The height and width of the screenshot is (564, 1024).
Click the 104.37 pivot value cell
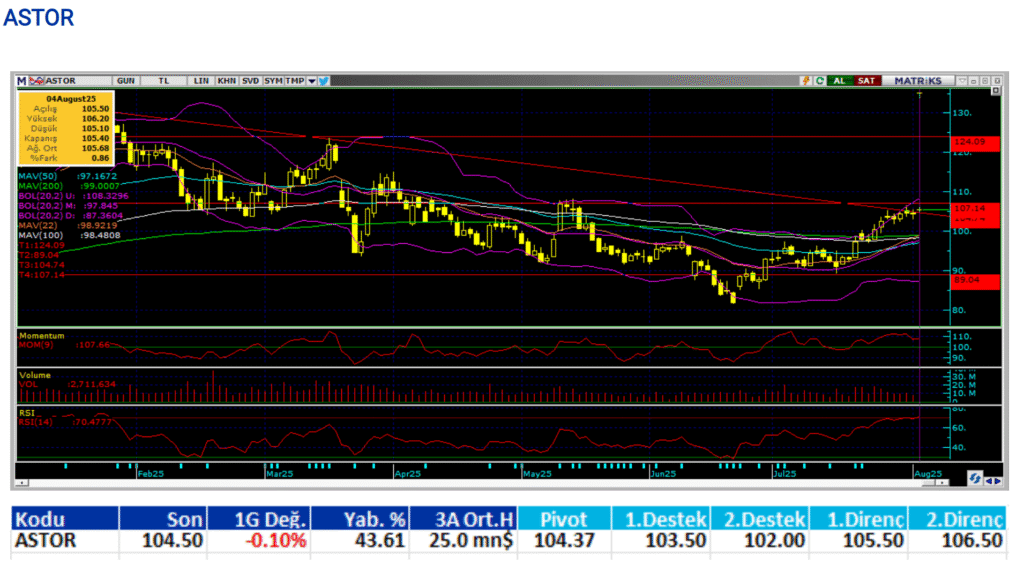(x=564, y=541)
